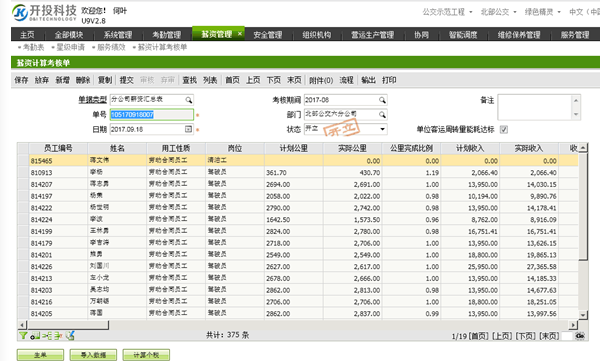The width and height of the screenshot is (606, 361).
Task: Open the 星级申请 submenu link
Action: point(70,47)
